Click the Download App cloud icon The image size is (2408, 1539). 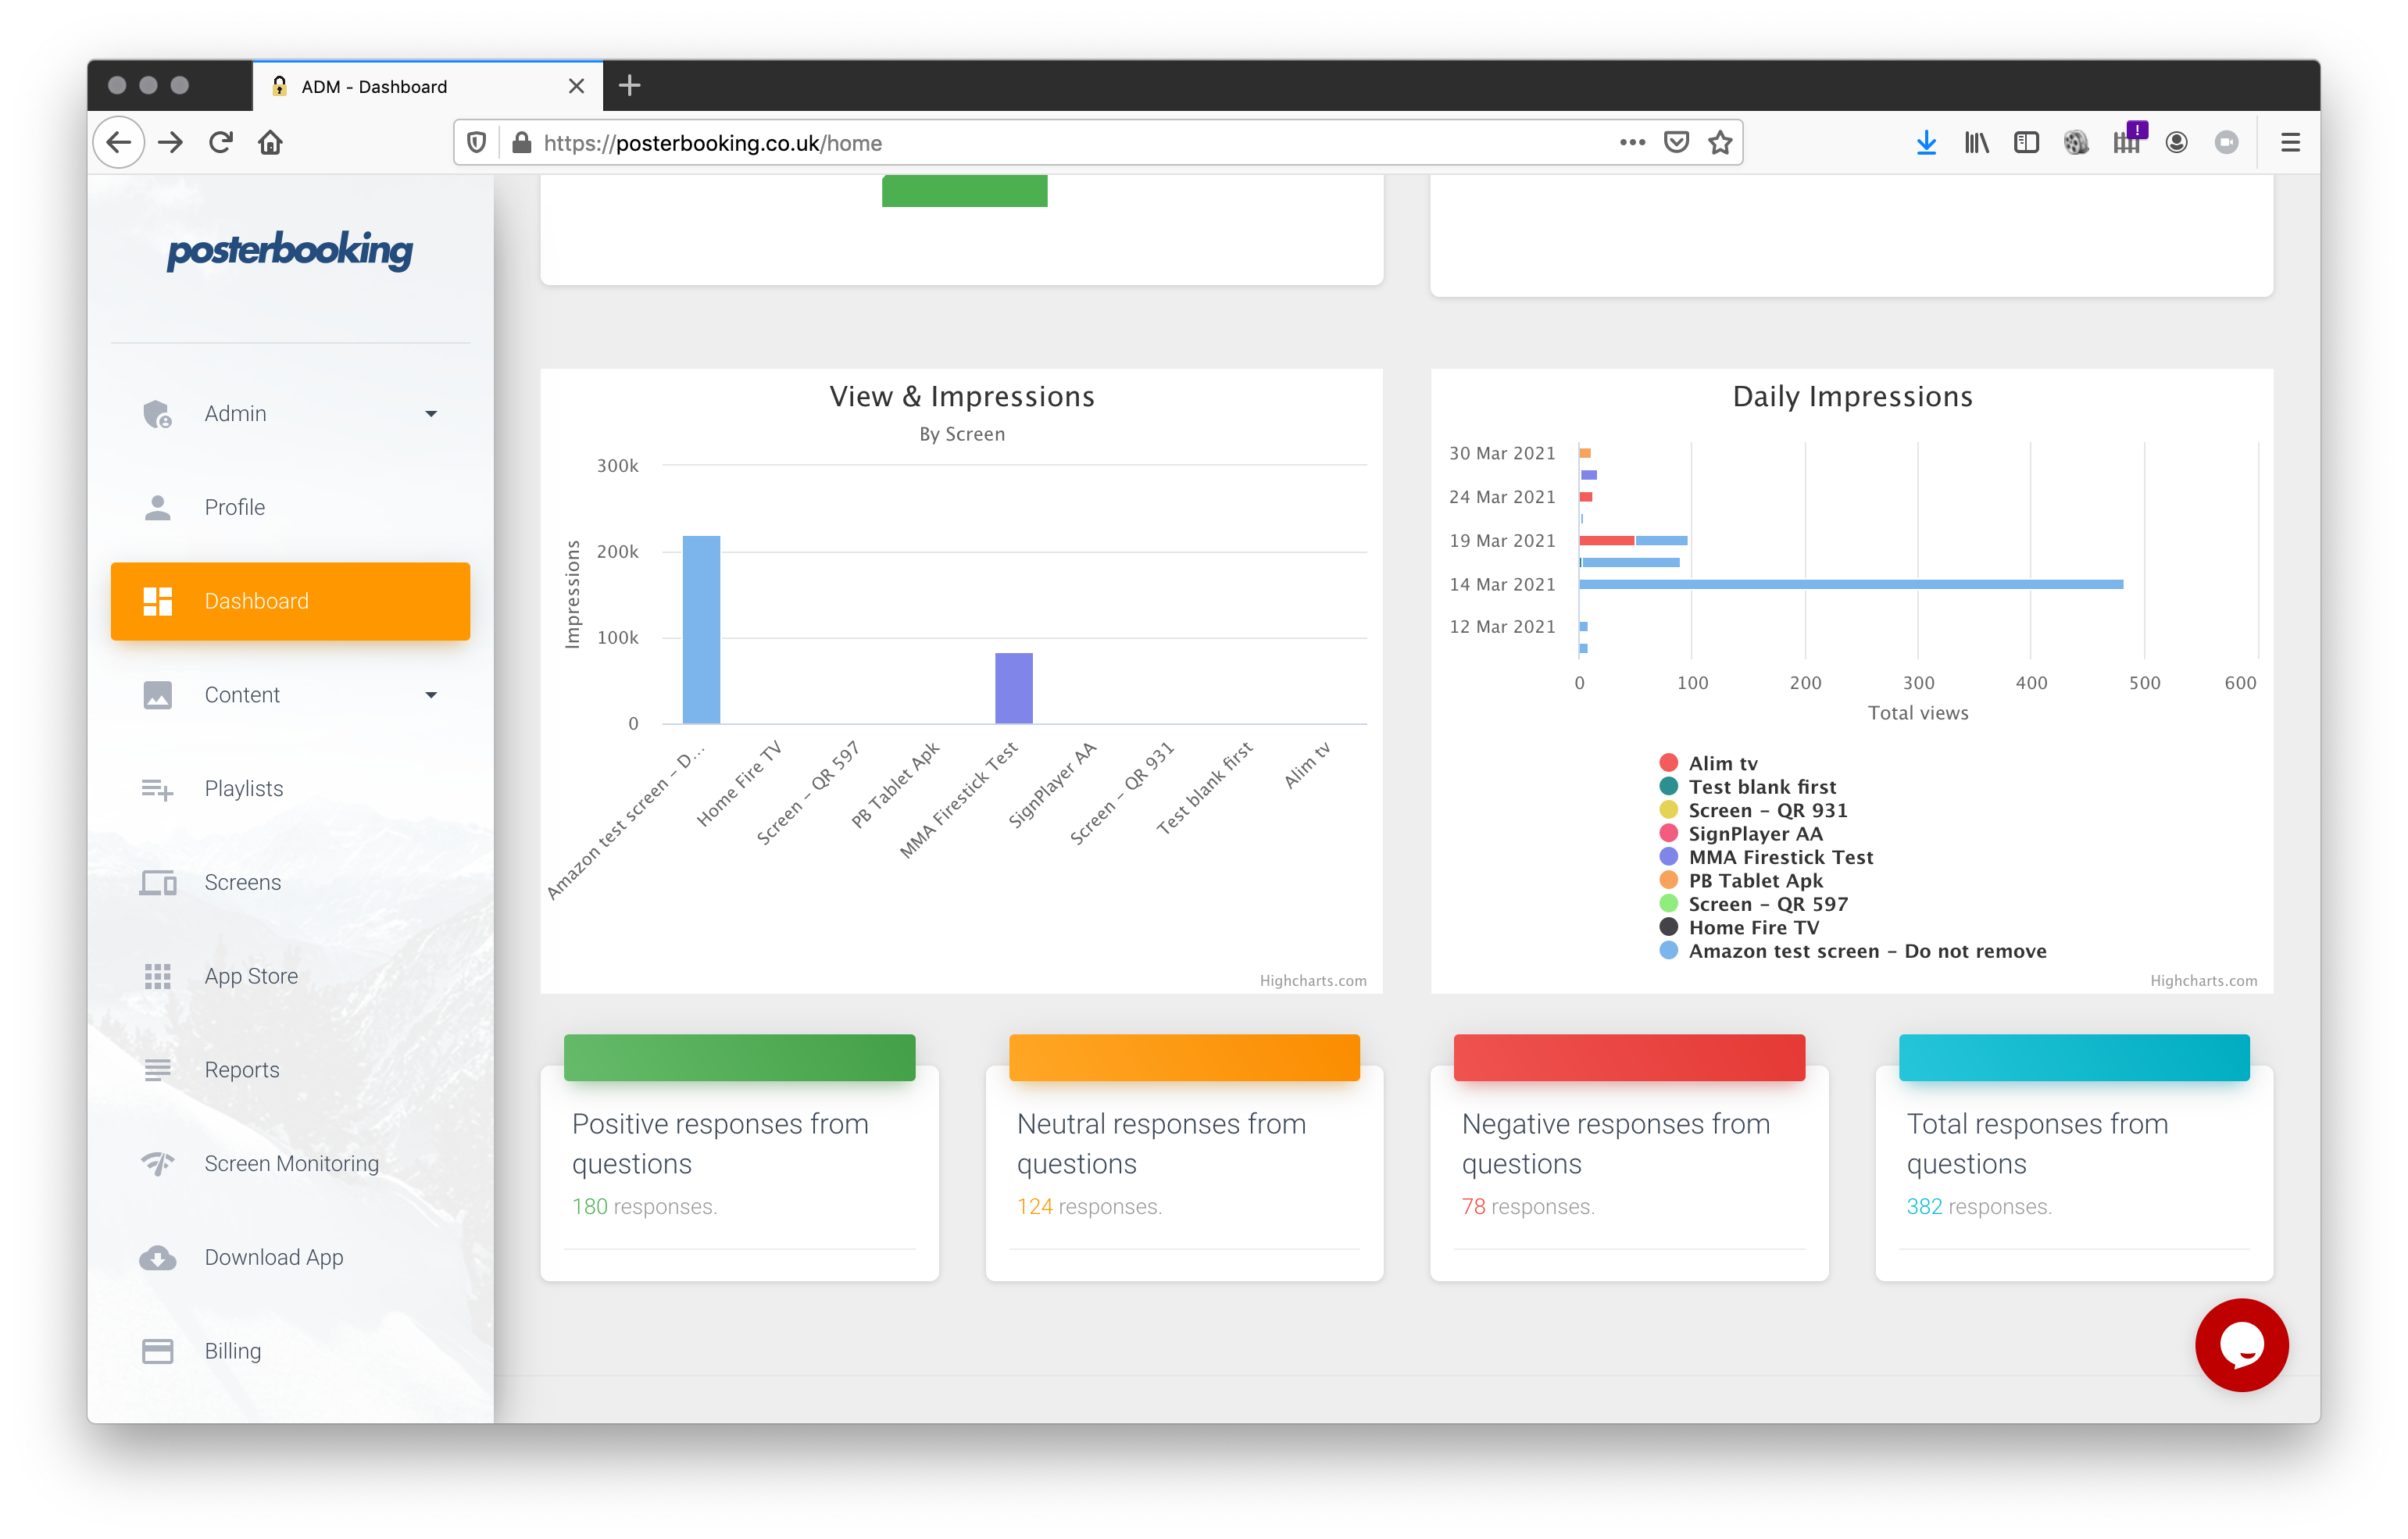click(x=157, y=1257)
